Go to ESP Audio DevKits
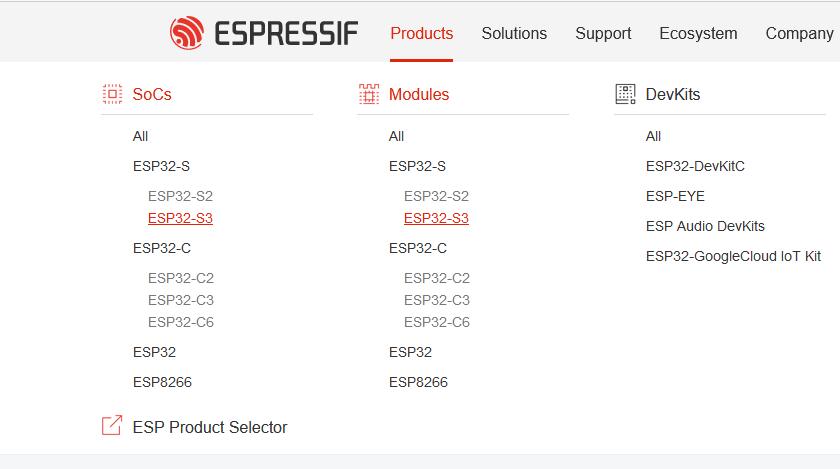 point(705,226)
